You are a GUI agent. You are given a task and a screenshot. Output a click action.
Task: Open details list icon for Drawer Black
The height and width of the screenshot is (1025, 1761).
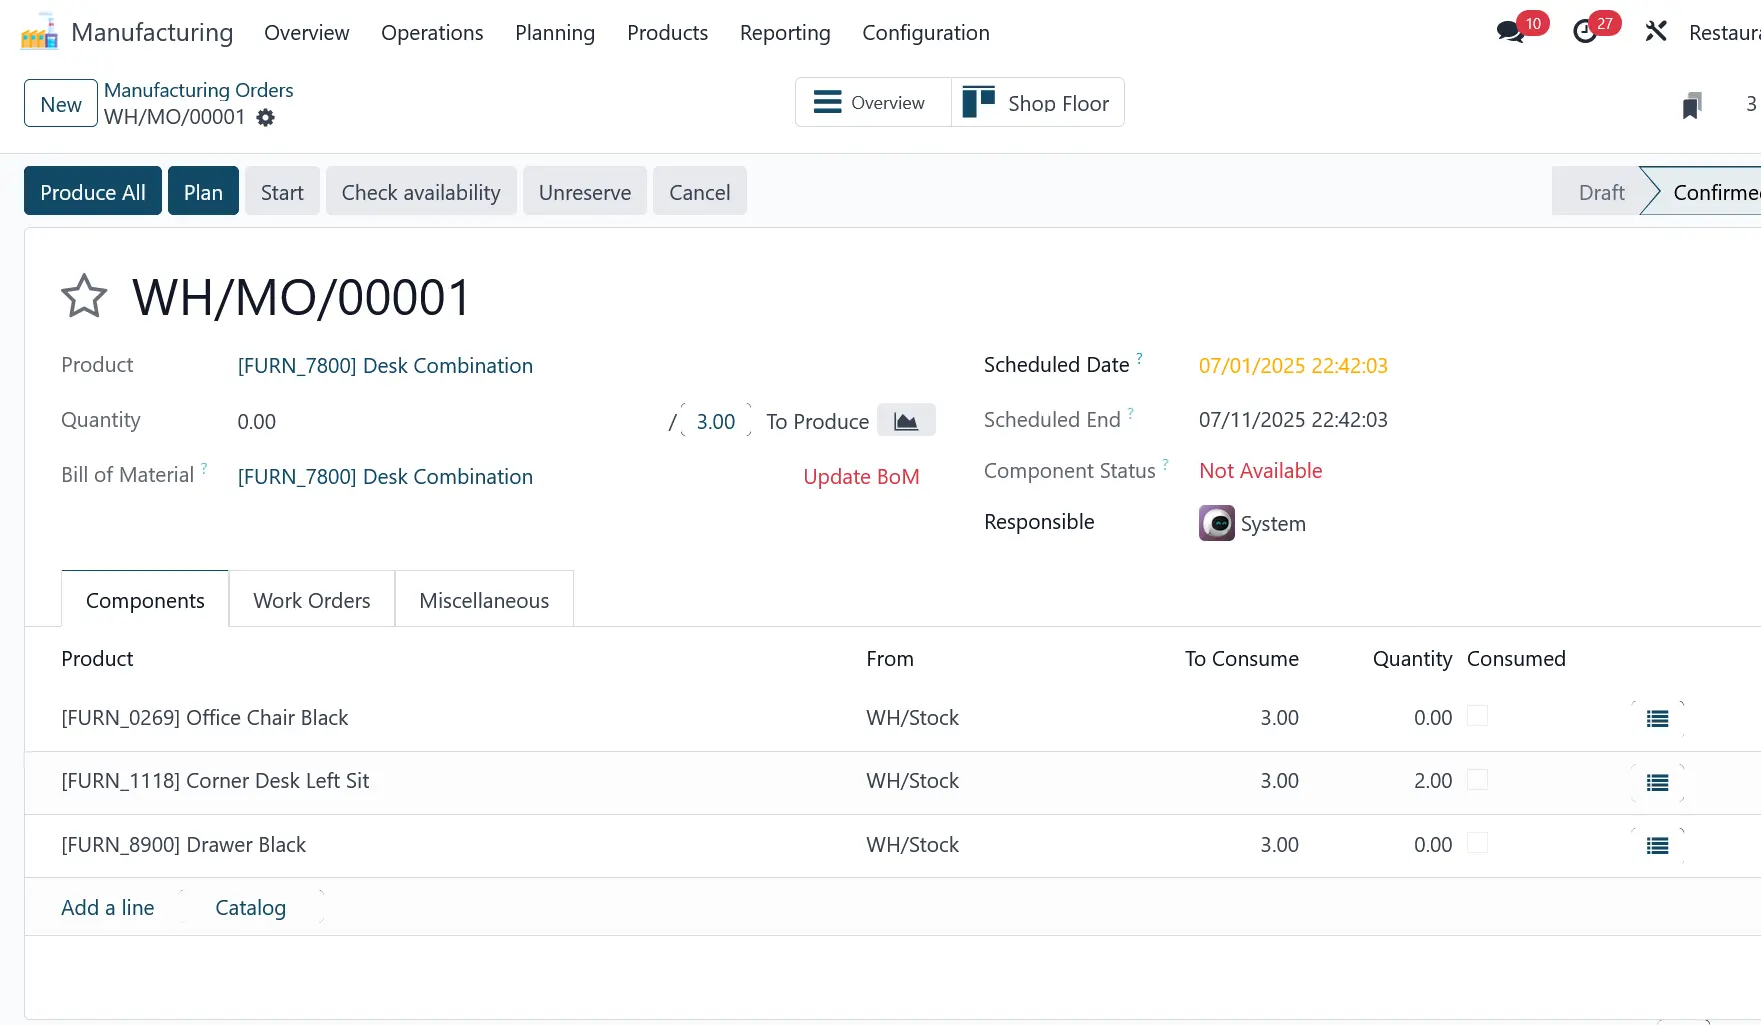[1657, 846]
